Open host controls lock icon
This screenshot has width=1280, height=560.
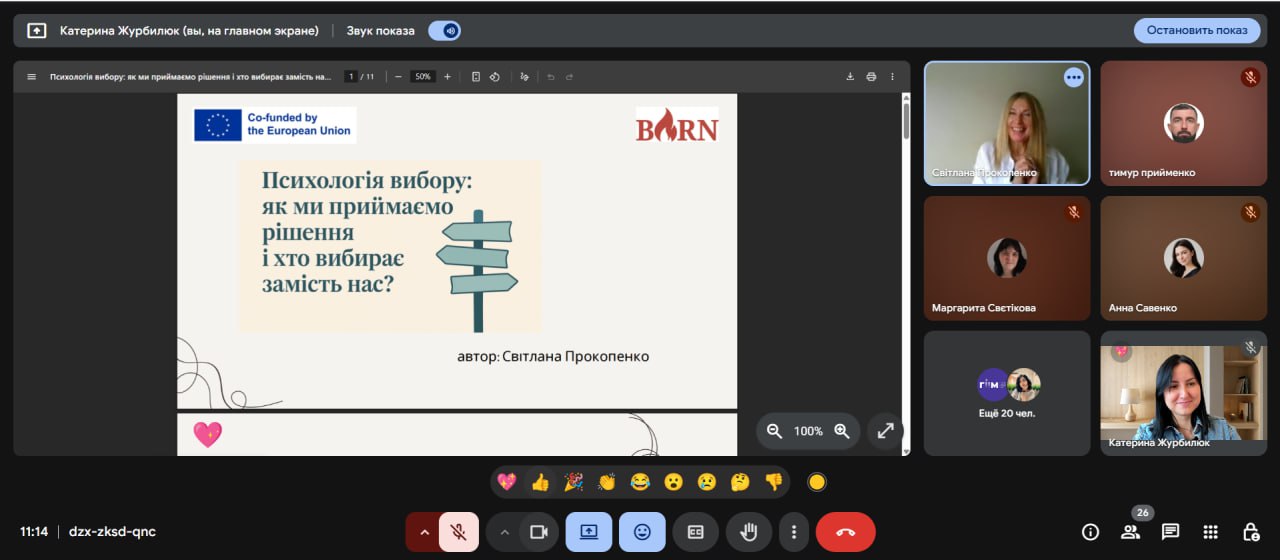pos(1250,532)
